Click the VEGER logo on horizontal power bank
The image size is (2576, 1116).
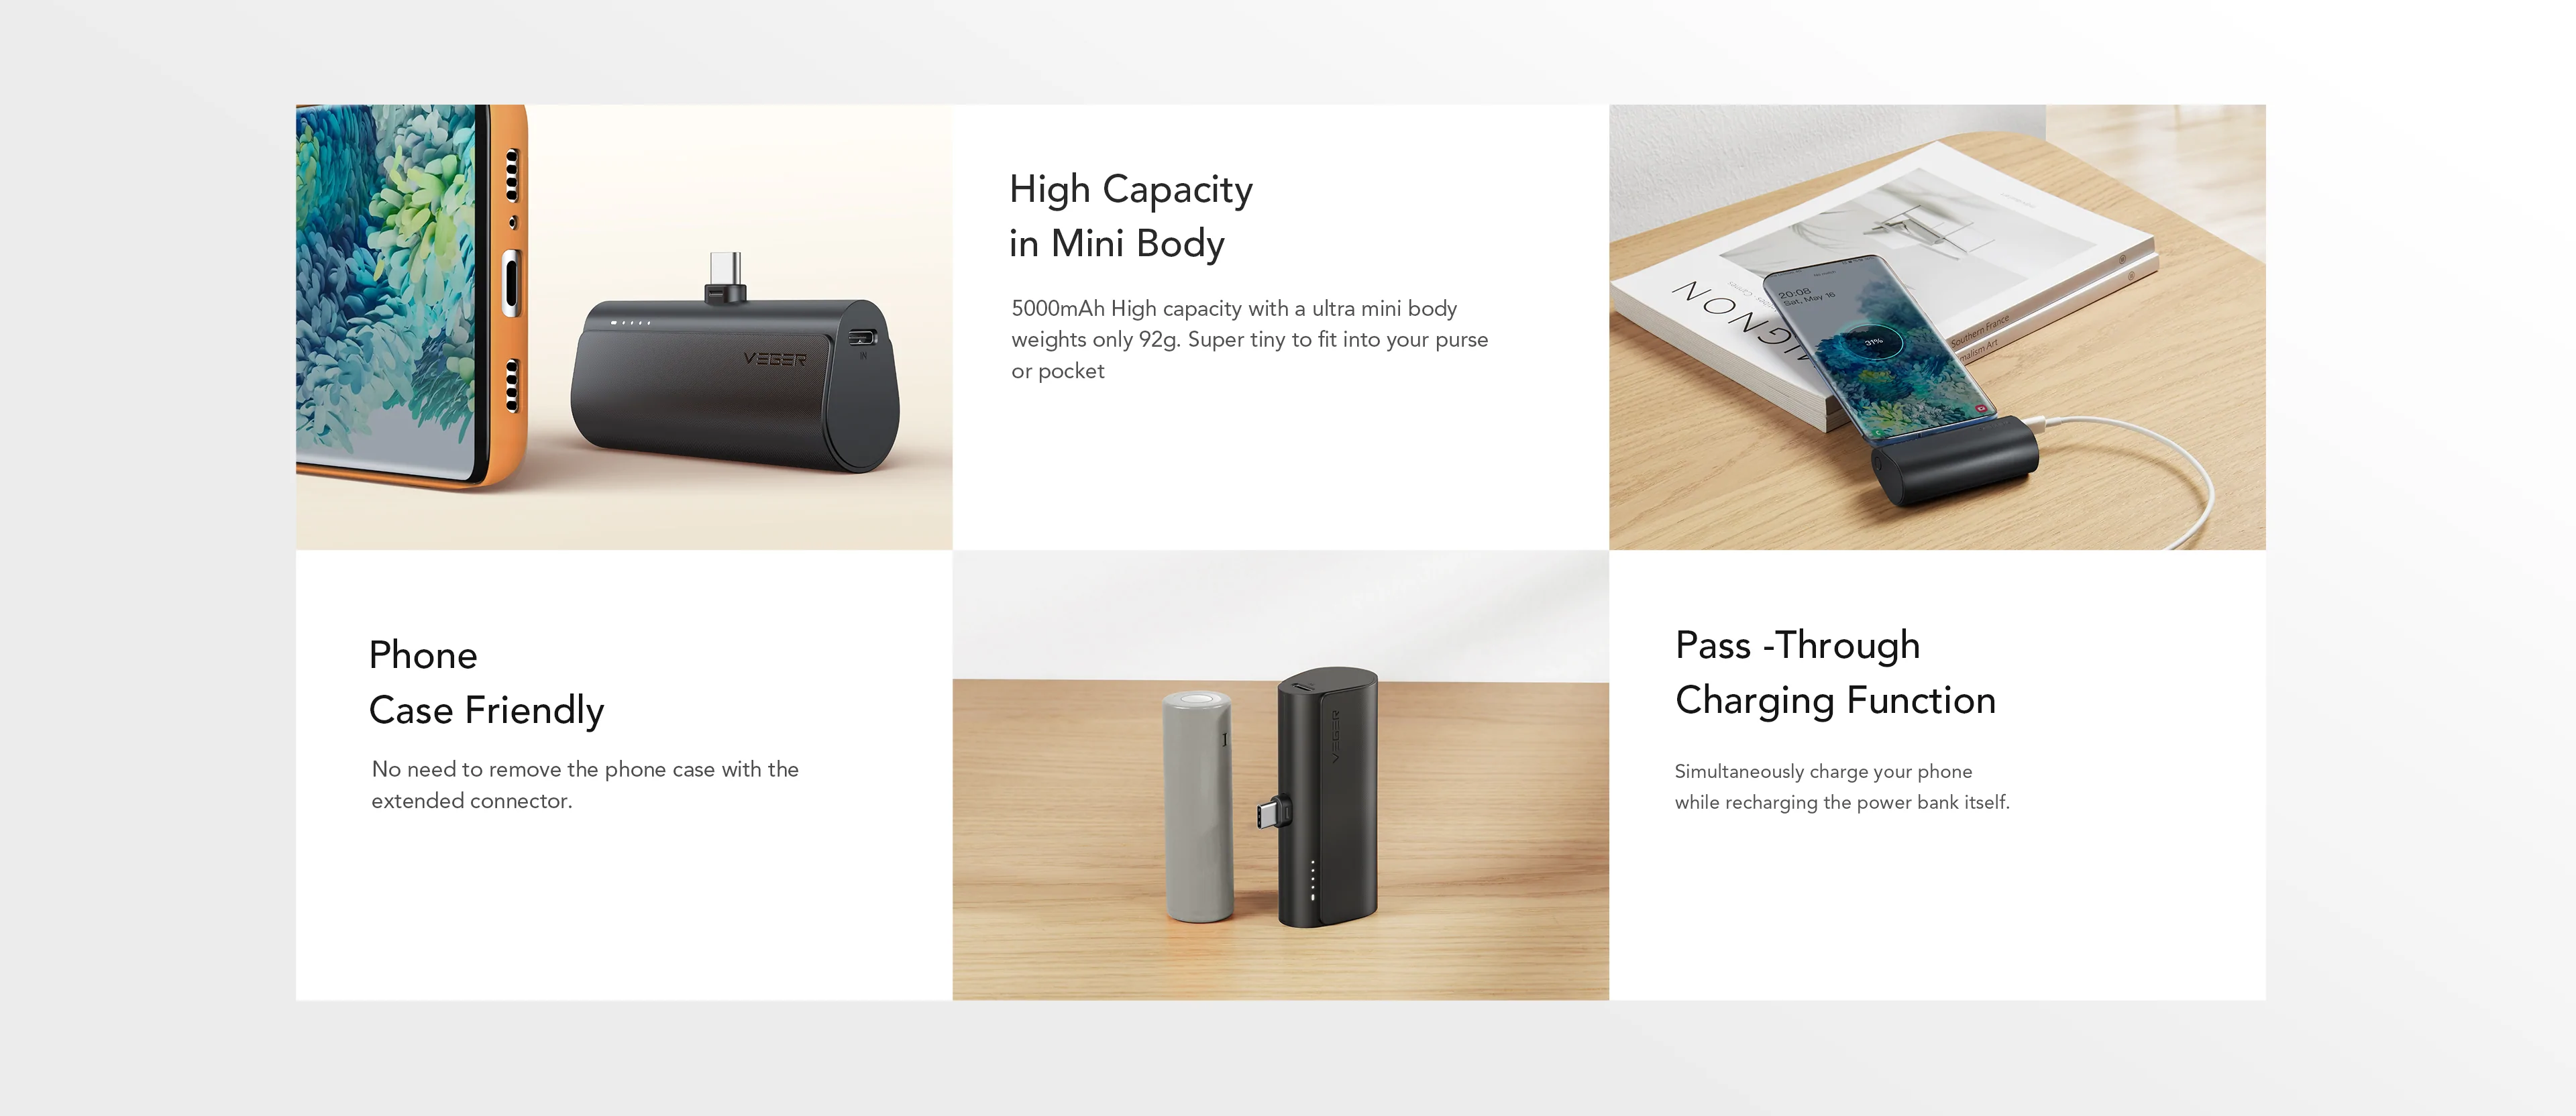click(774, 359)
